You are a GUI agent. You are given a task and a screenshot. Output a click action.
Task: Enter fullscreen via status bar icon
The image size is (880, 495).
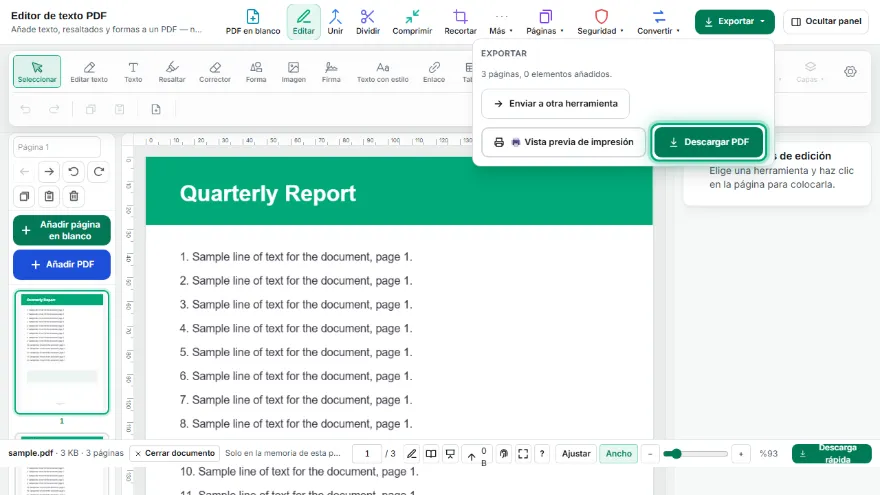pyautogui.click(x=523, y=453)
